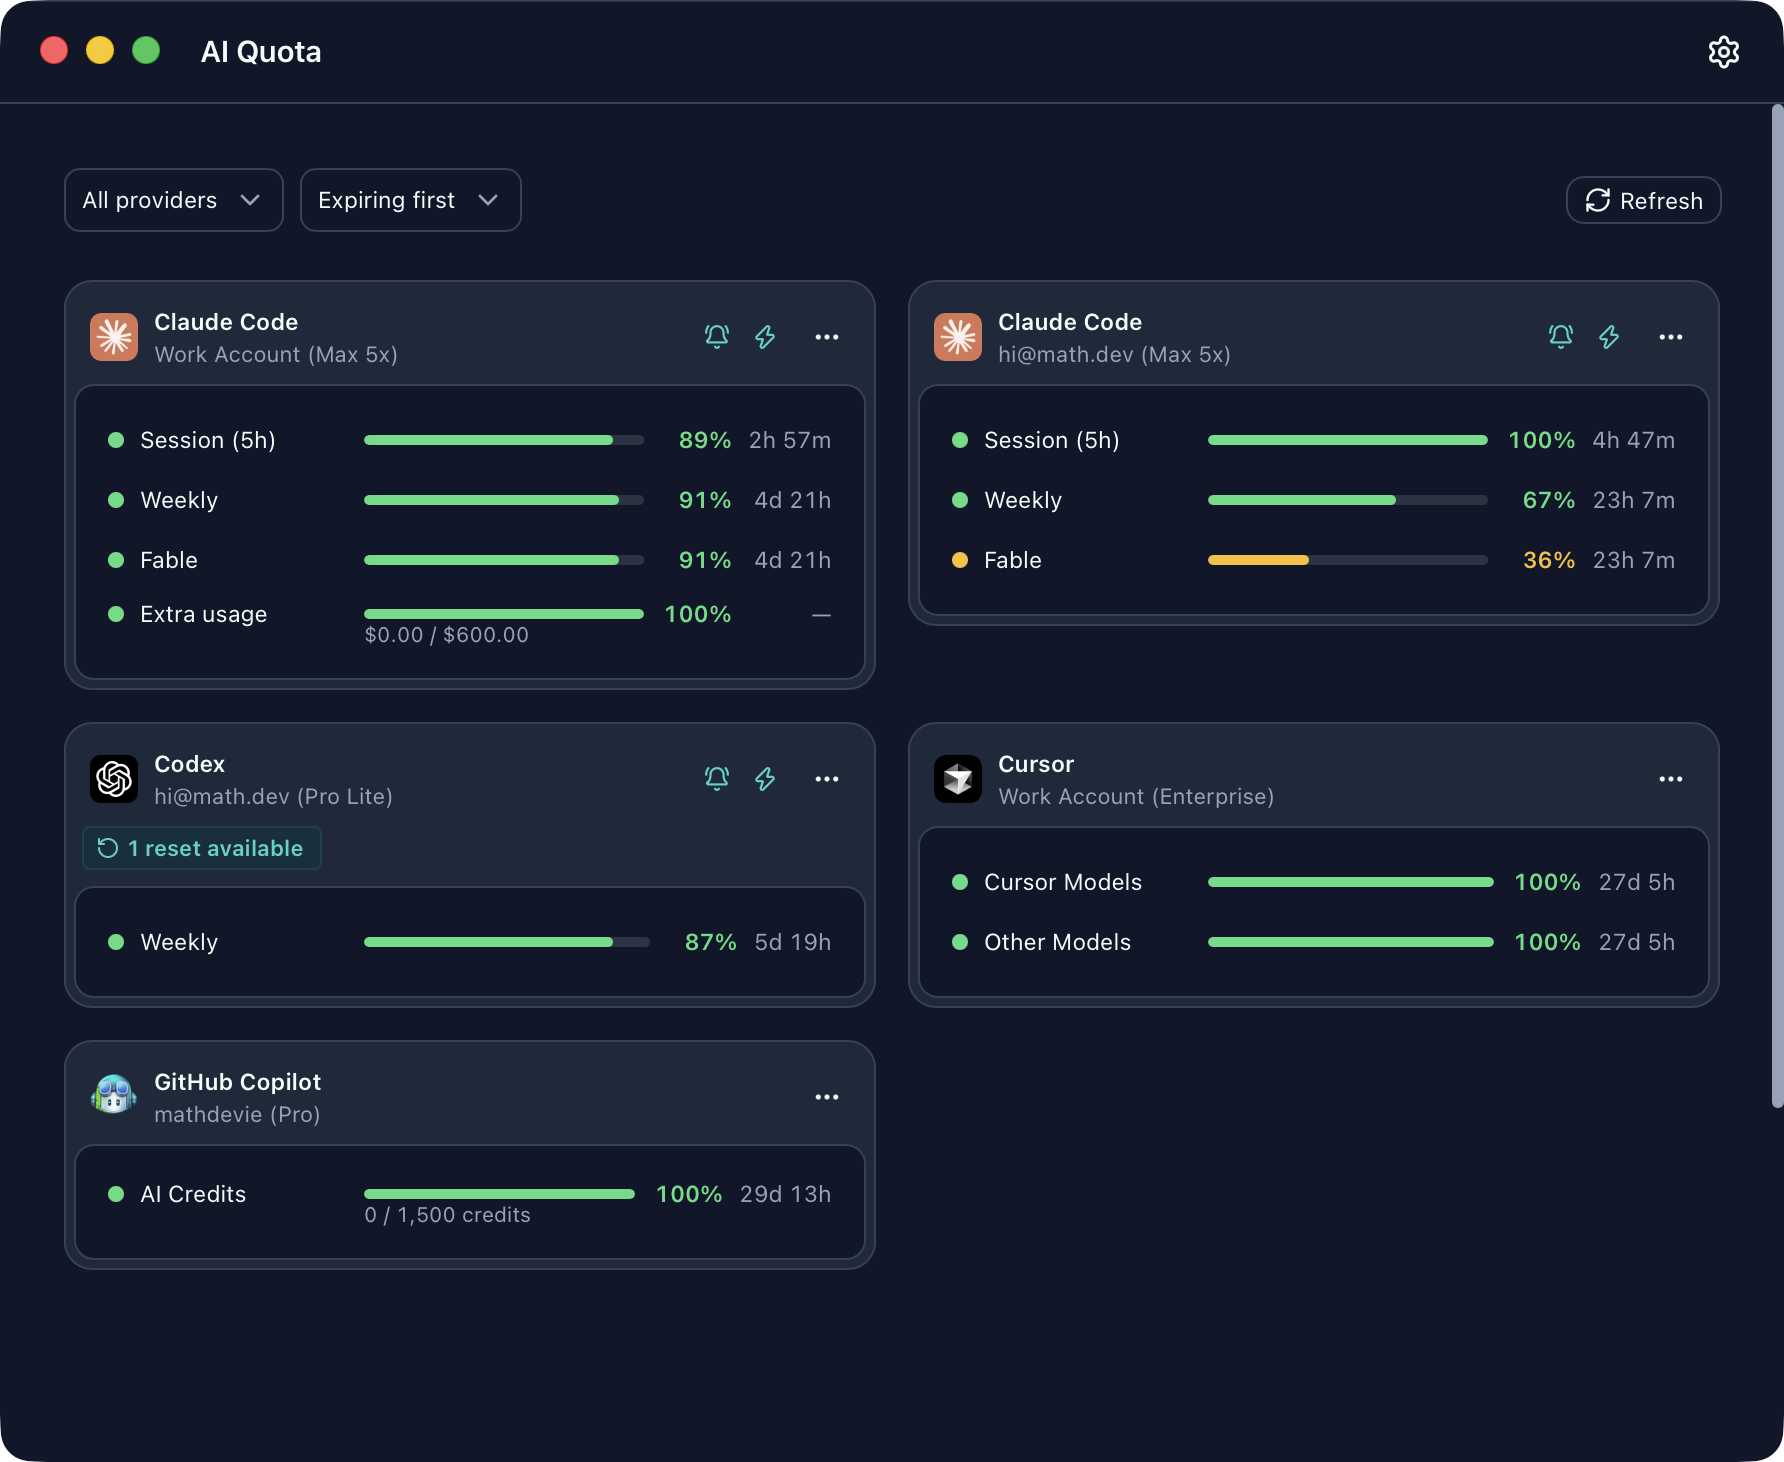Open the All providers filter dropdown

174,200
